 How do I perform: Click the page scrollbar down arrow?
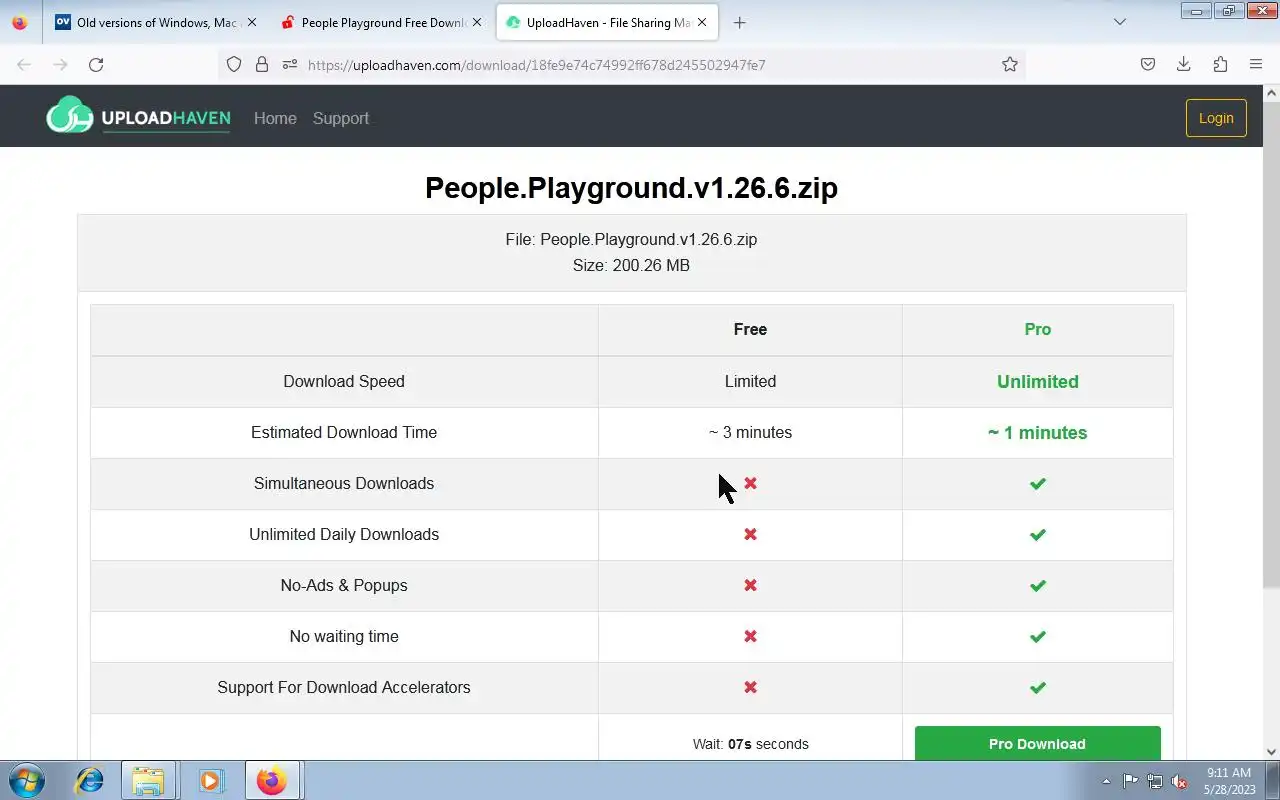(x=1271, y=752)
